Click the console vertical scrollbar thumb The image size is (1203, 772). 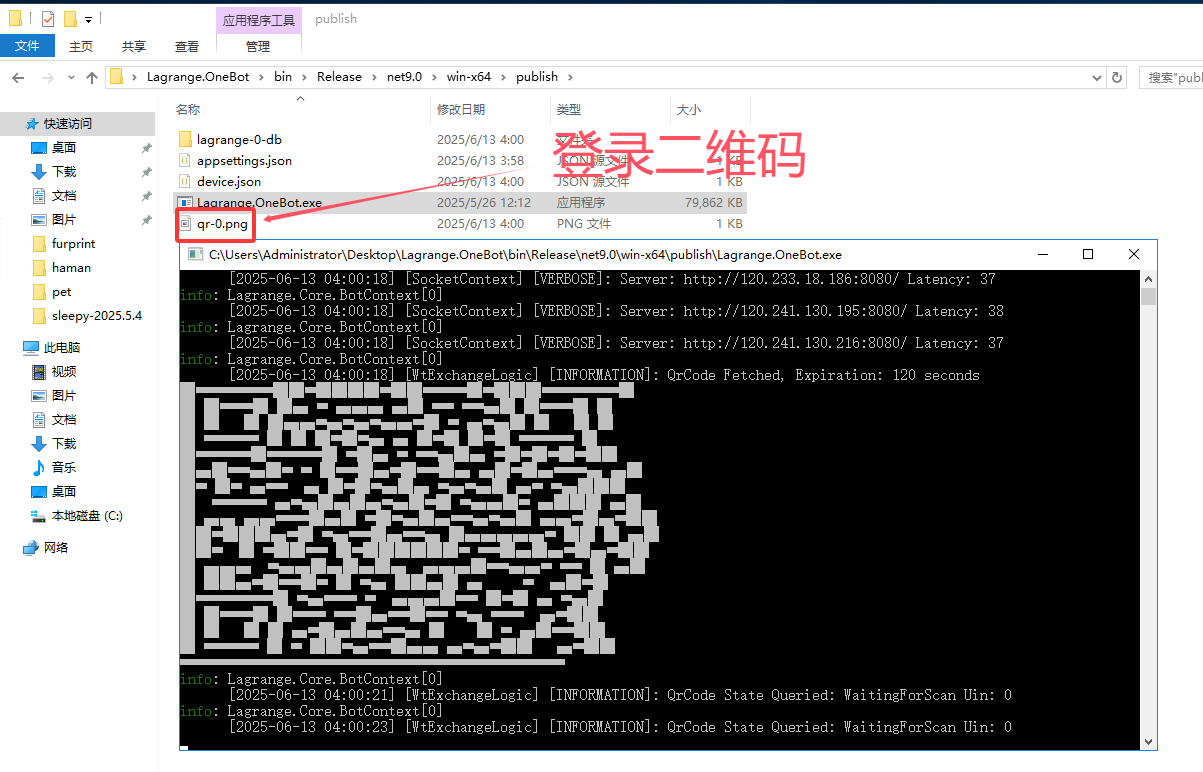pyautogui.click(x=1149, y=296)
